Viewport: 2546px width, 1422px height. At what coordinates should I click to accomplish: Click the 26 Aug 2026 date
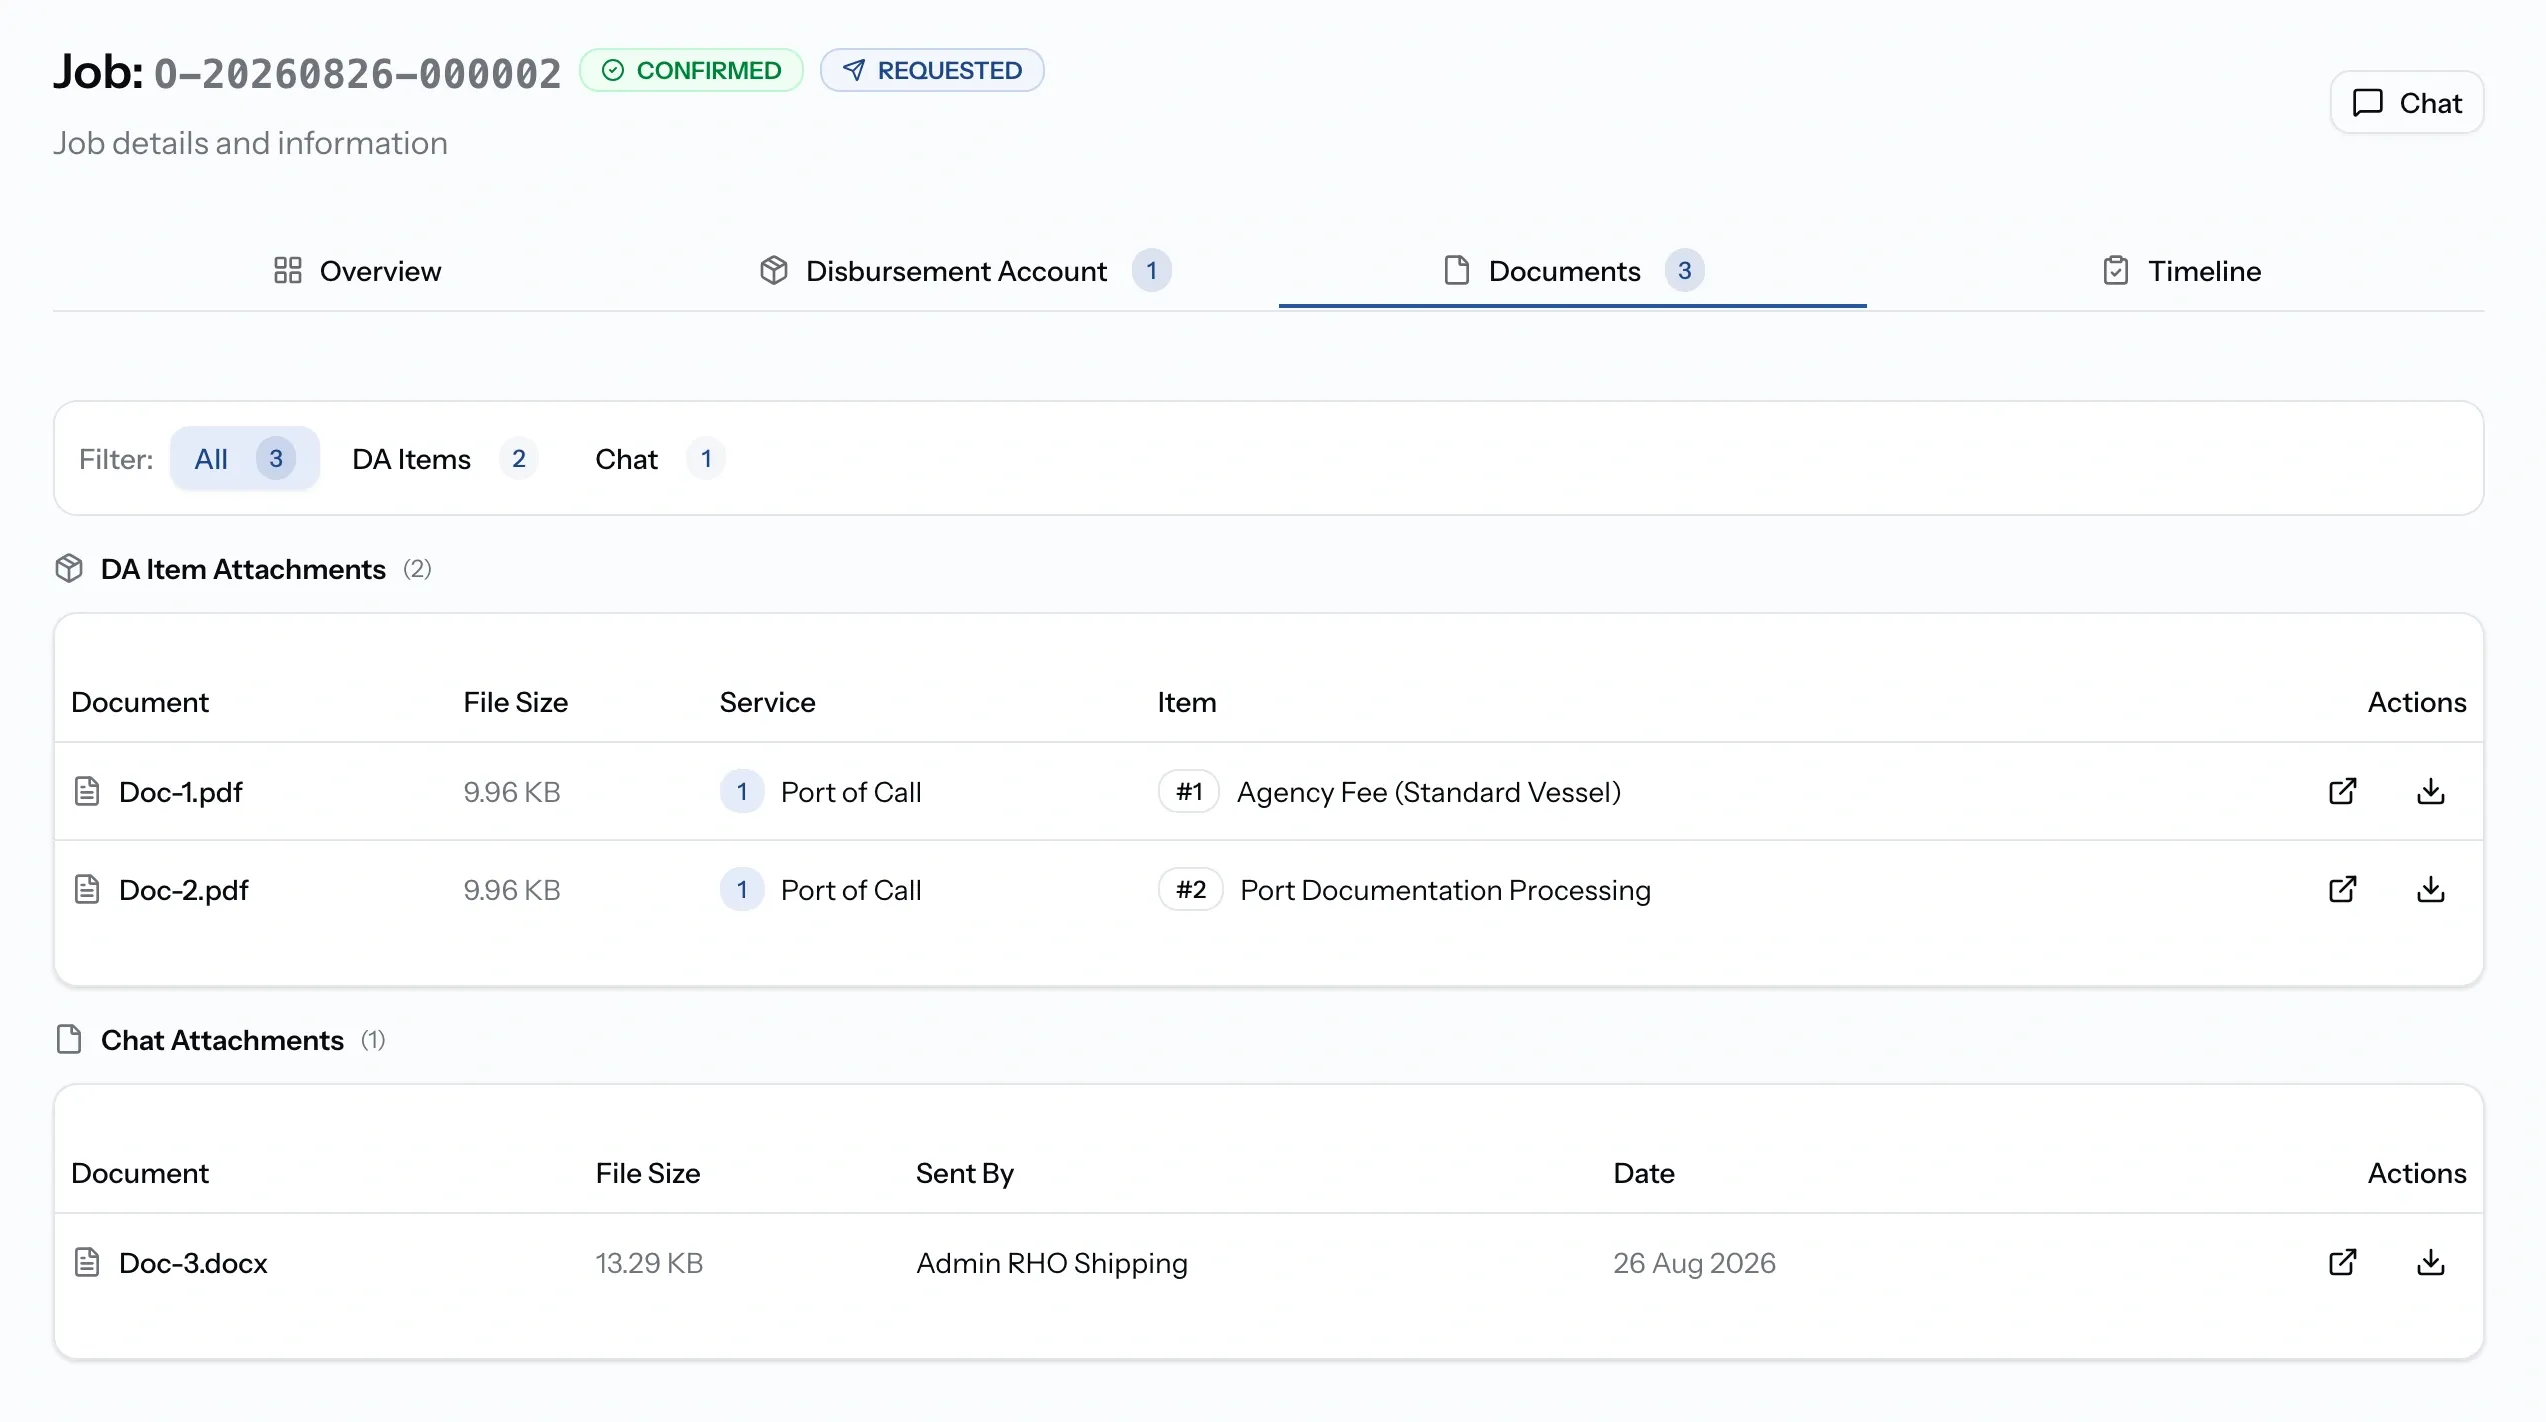click(x=1694, y=1263)
